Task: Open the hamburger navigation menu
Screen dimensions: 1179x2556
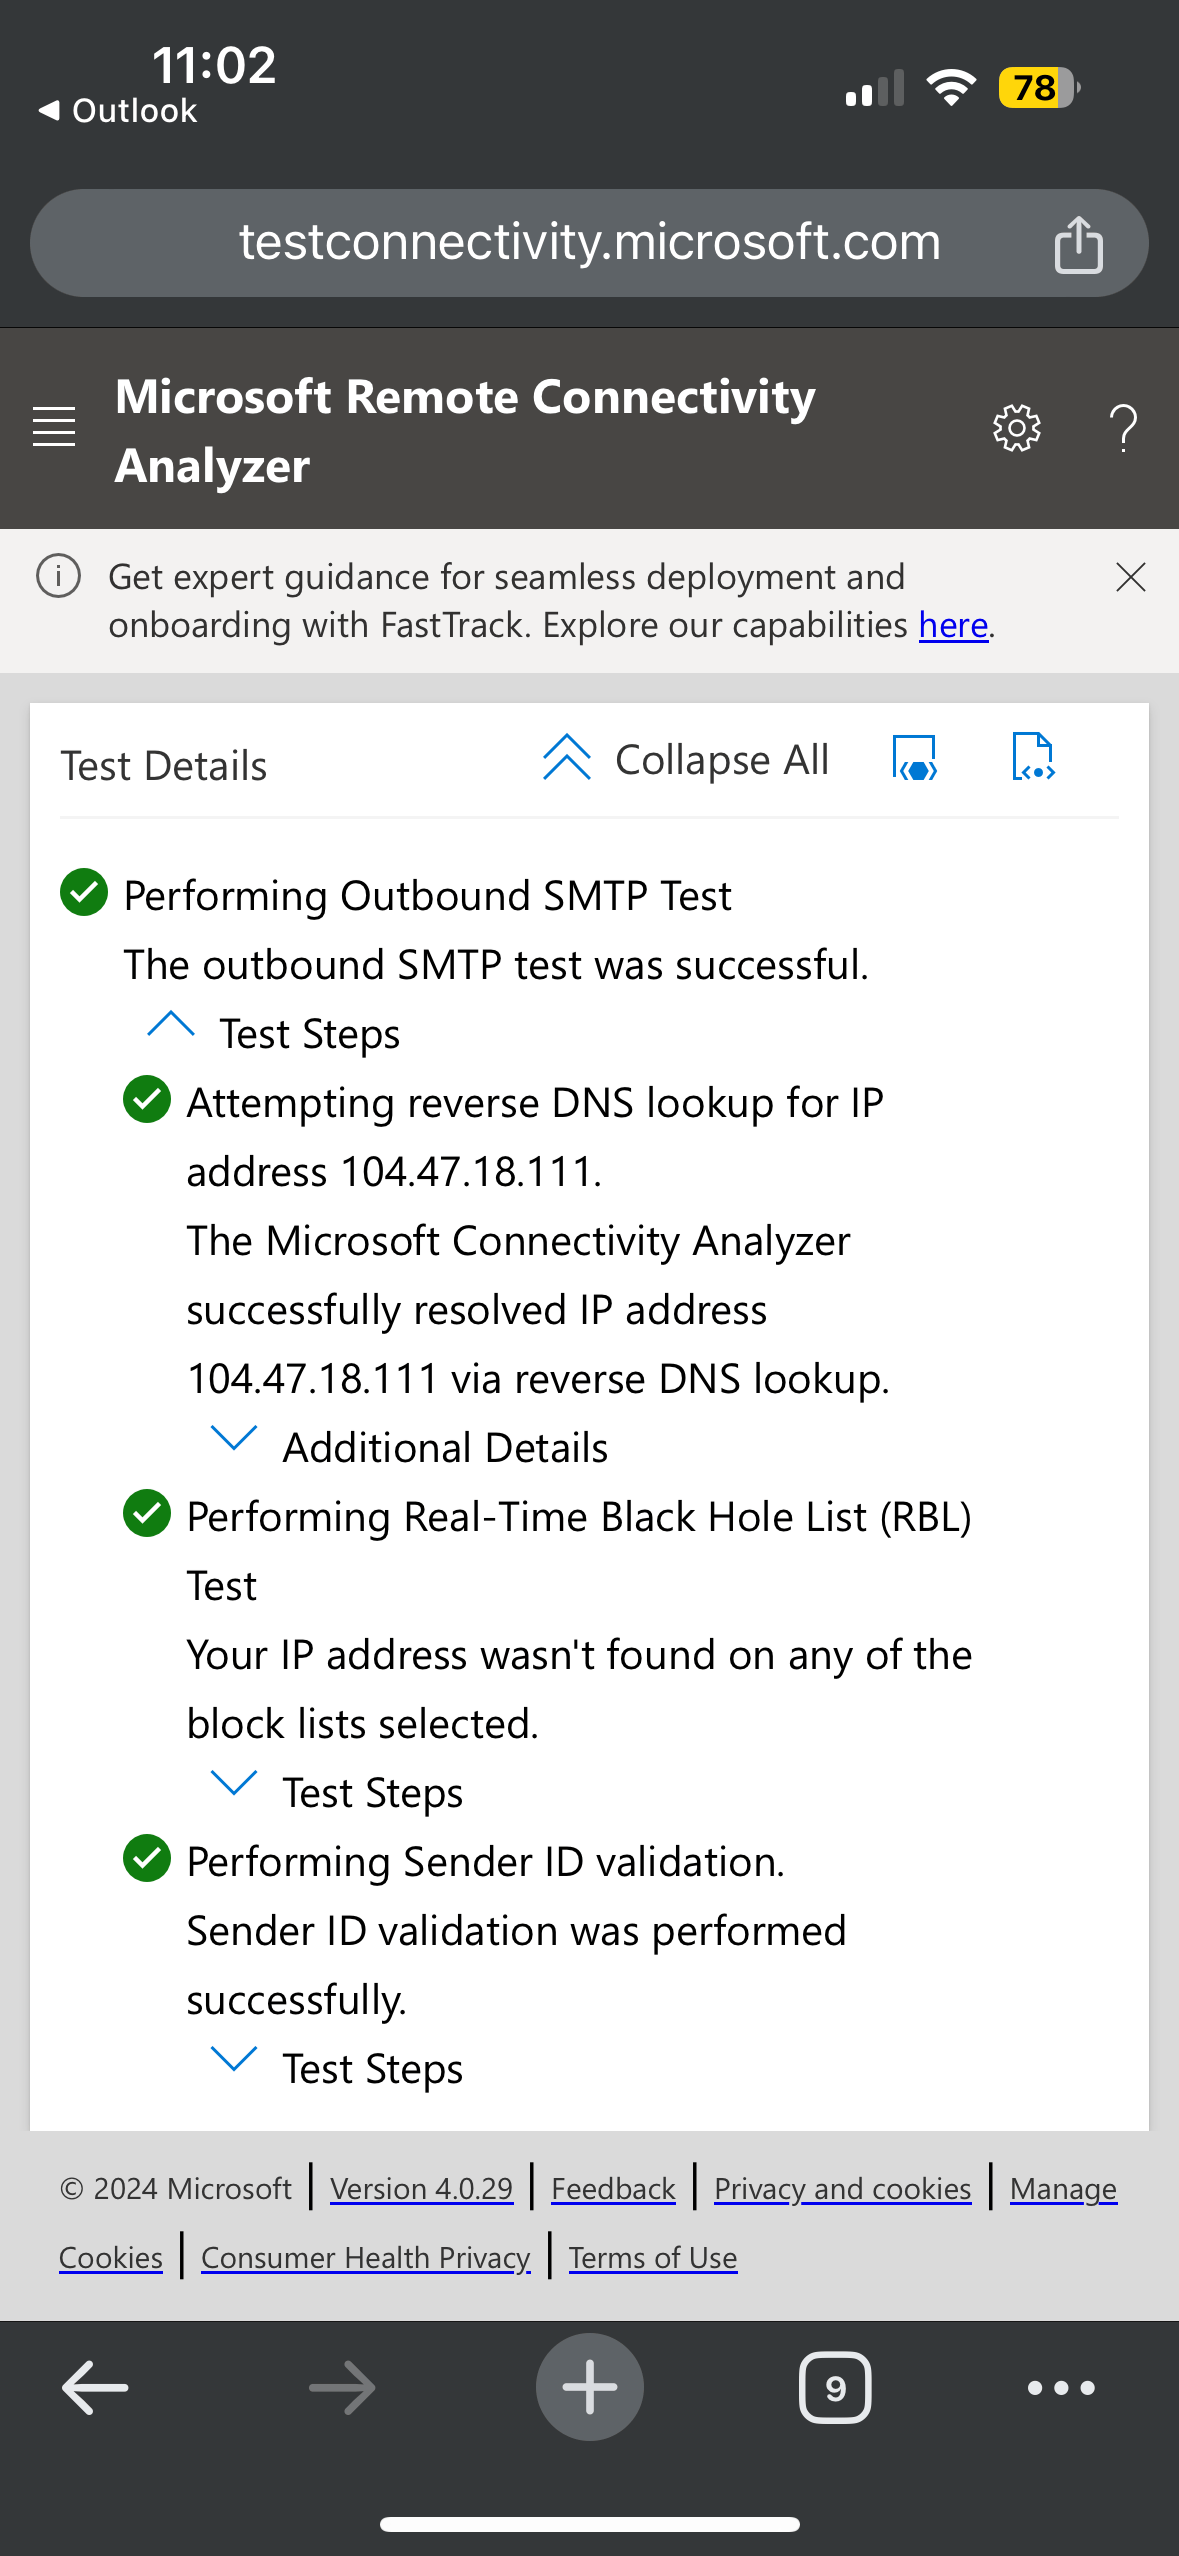Action: click(54, 427)
